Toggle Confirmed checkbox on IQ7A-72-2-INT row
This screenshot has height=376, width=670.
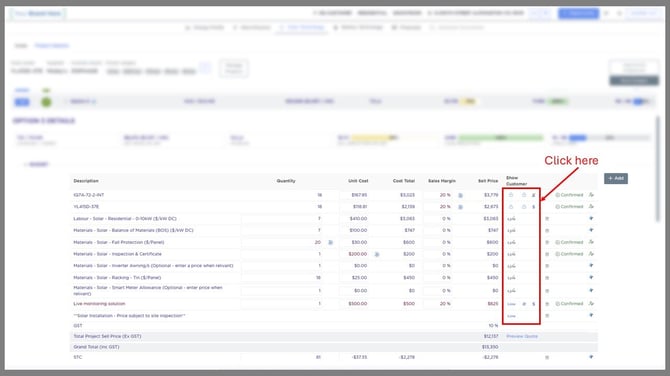558,195
